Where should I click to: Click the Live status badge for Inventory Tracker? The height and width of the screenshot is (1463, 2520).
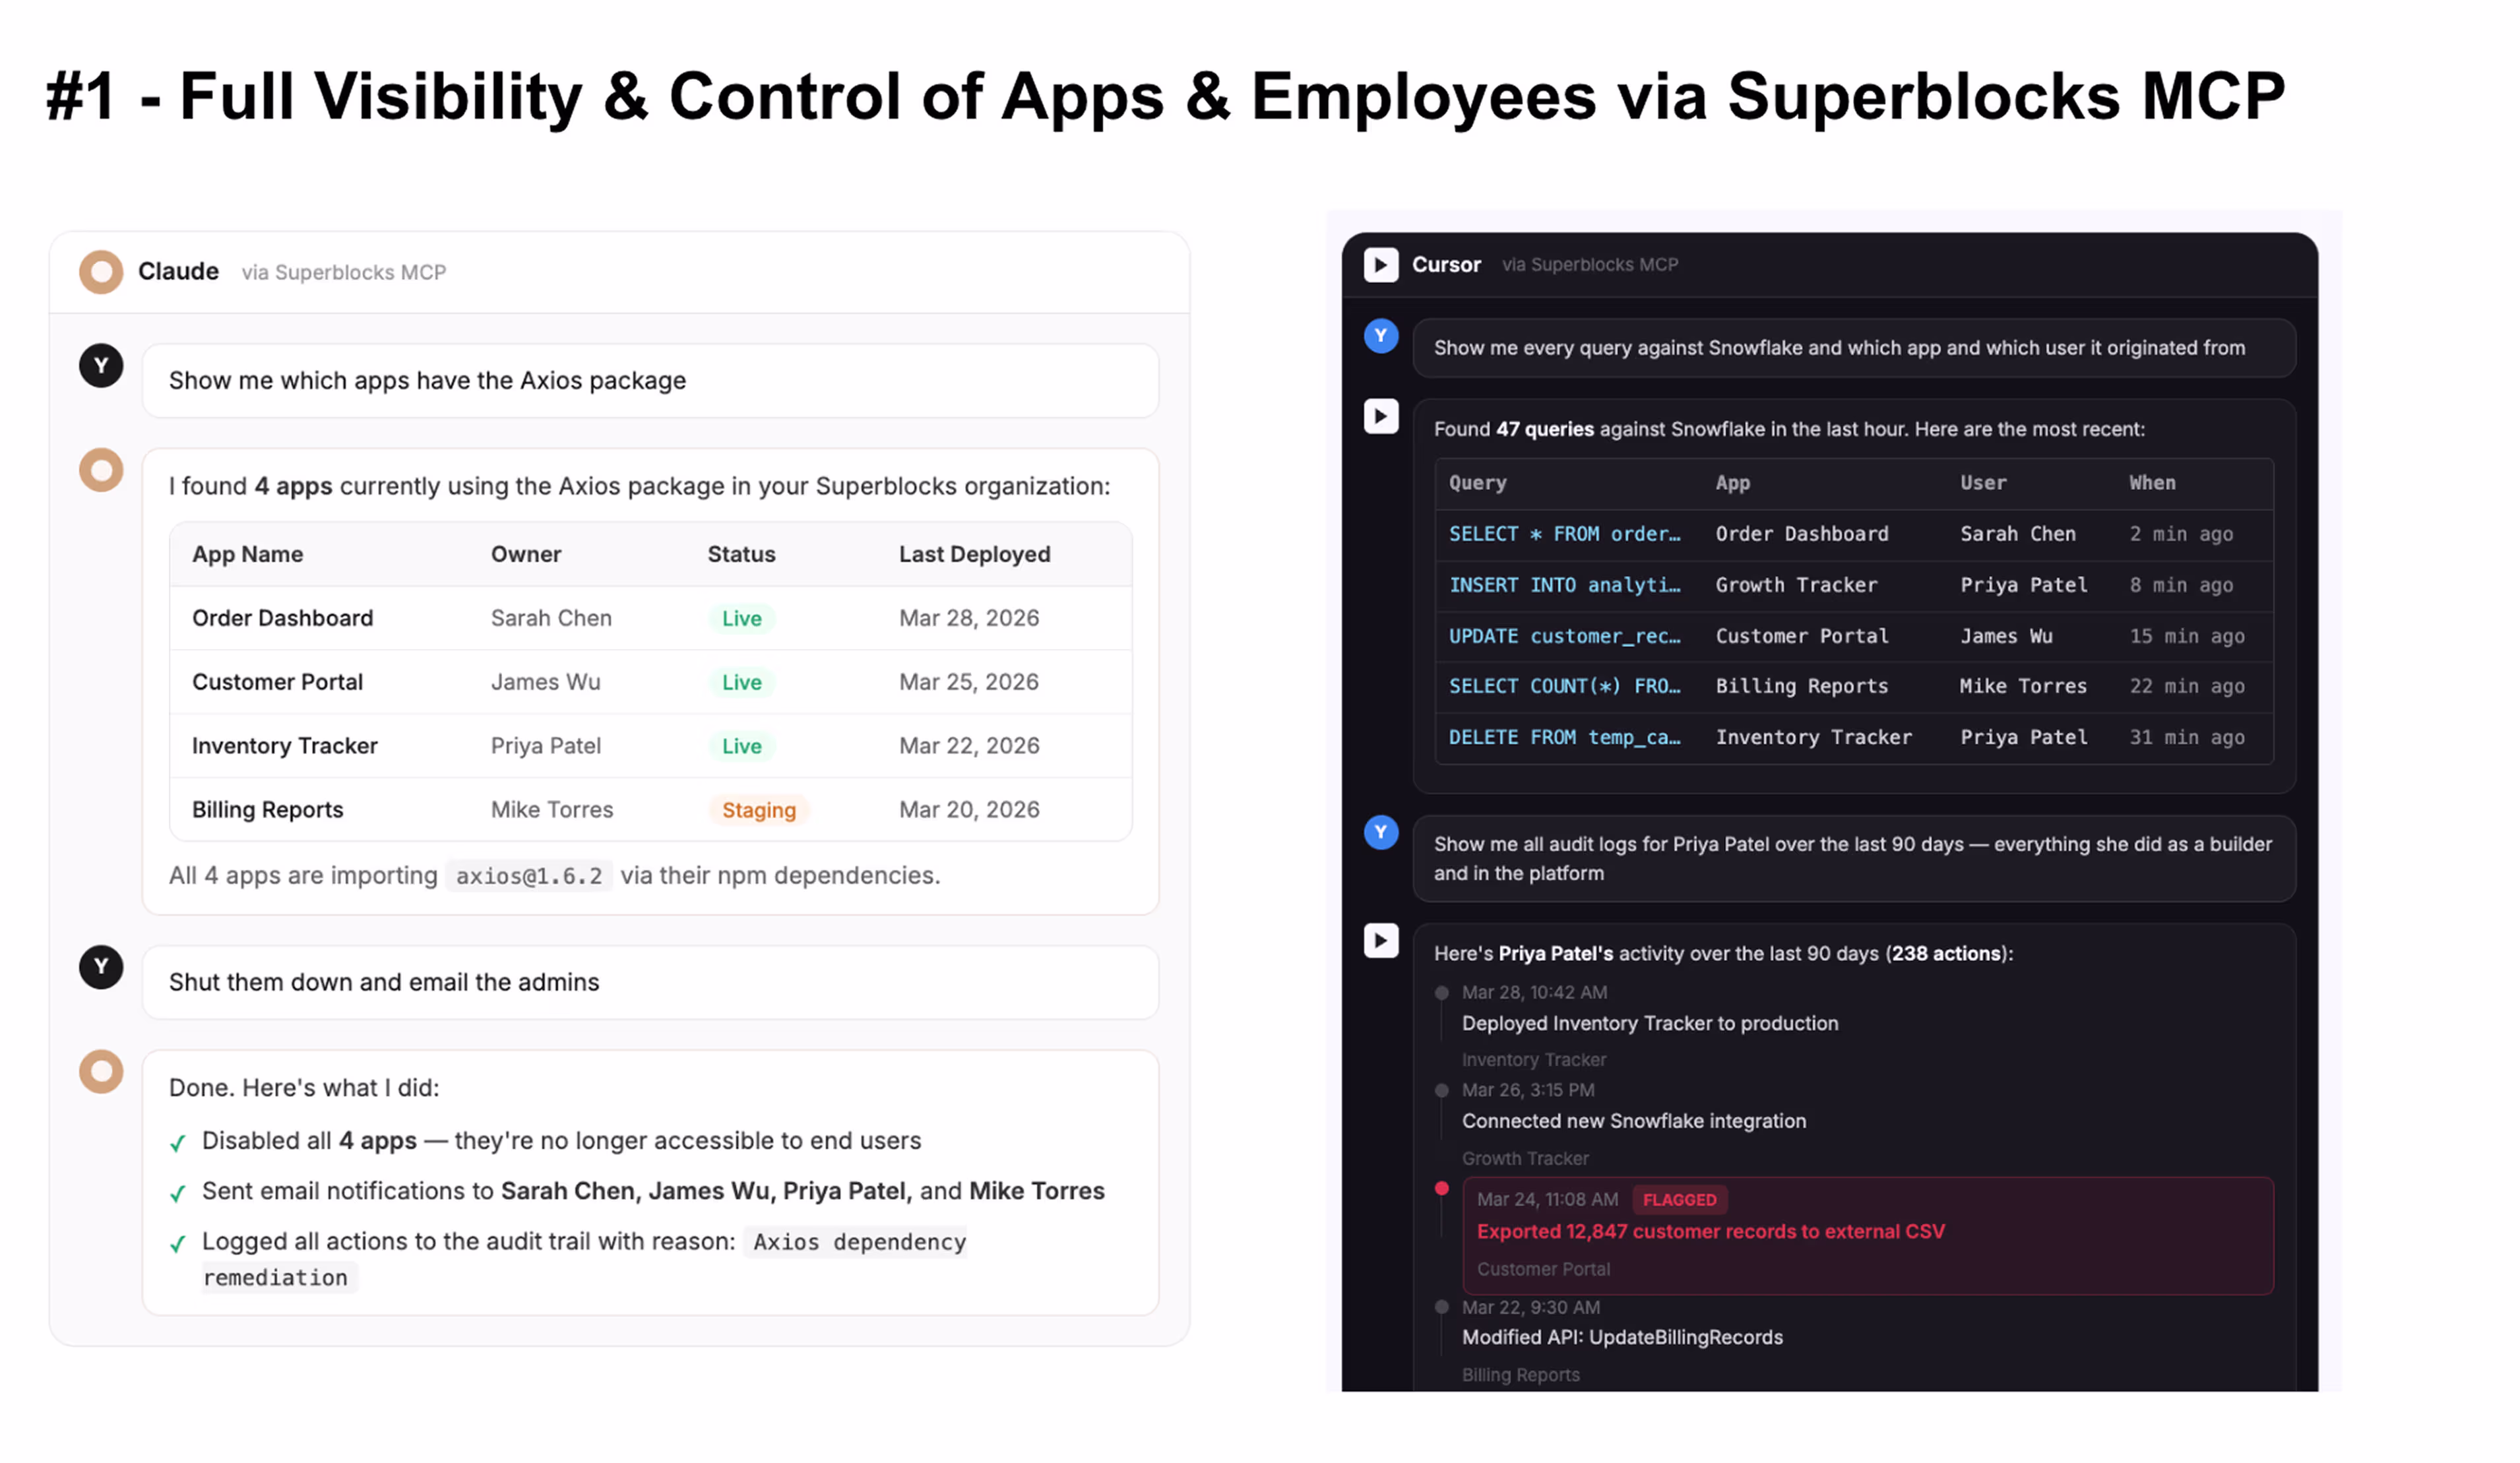[x=742, y=747]
